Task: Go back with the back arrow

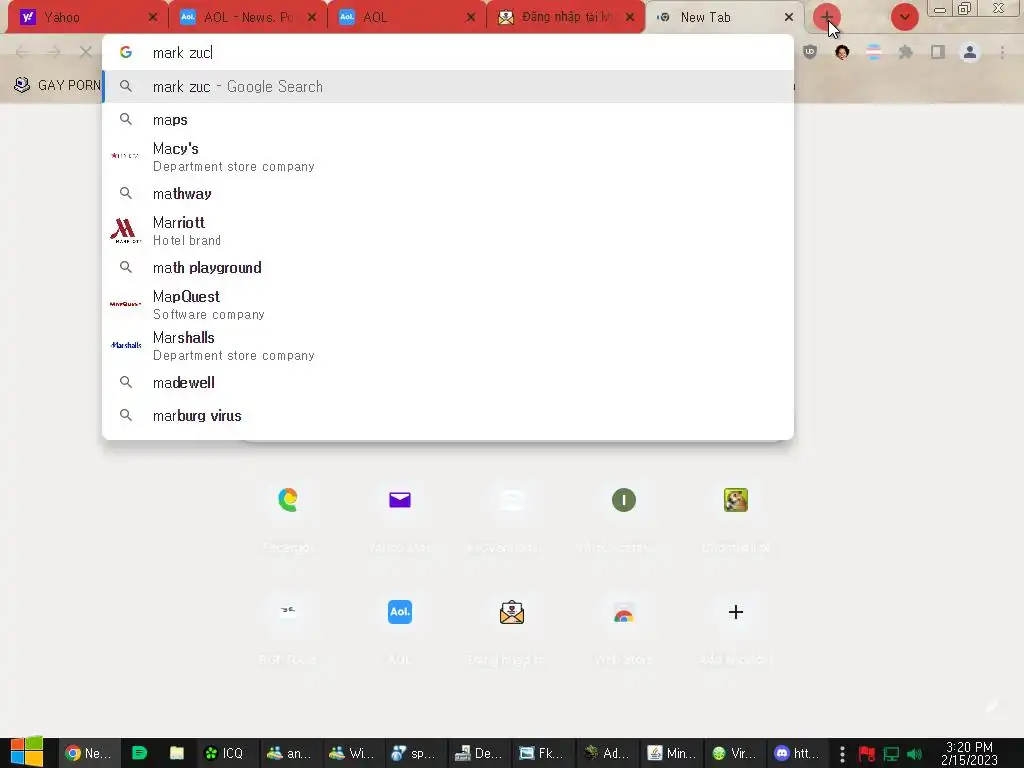Action: point(22,52)
